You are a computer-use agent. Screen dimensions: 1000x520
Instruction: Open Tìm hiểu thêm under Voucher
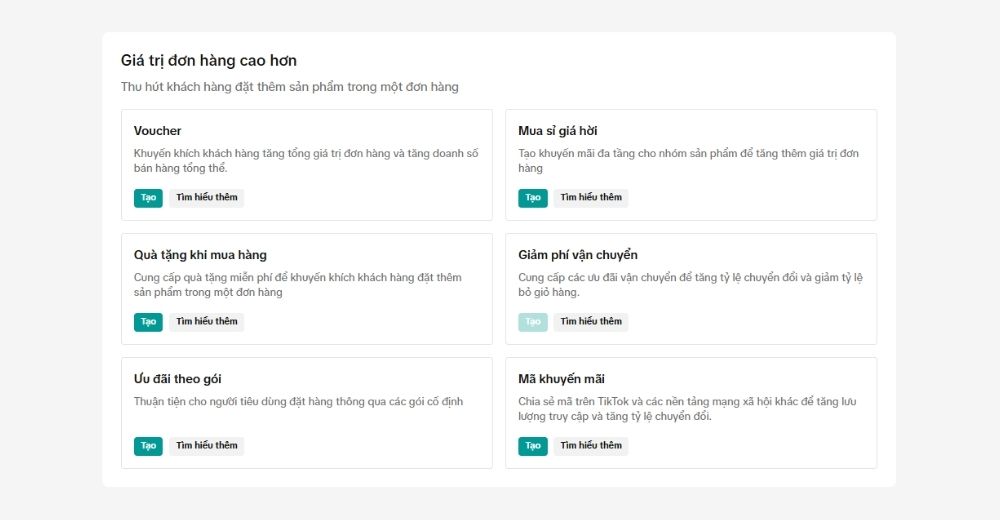[207, 198]
